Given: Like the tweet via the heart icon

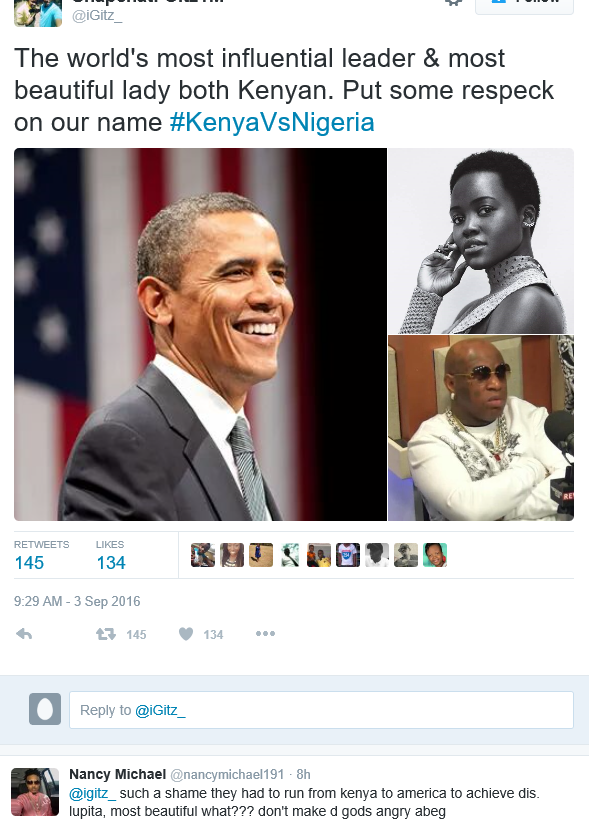Looking at the screenshot, I should pos(186,634).
